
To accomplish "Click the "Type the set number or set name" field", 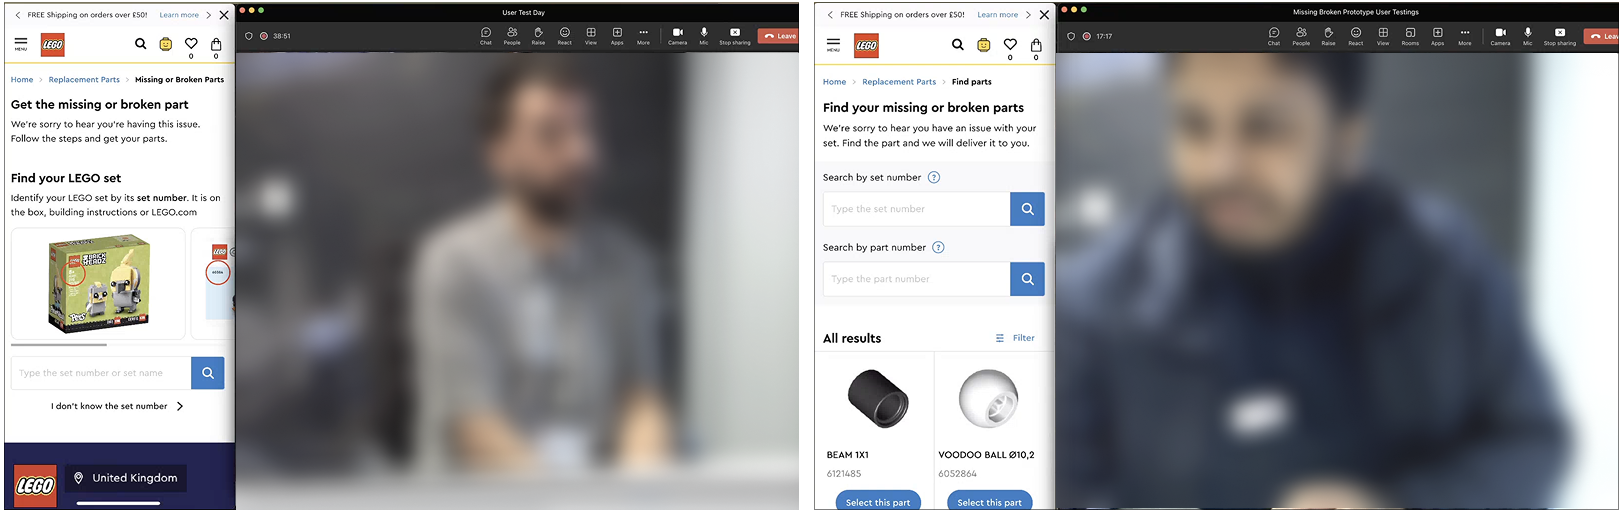I will [x=101, y=373].
